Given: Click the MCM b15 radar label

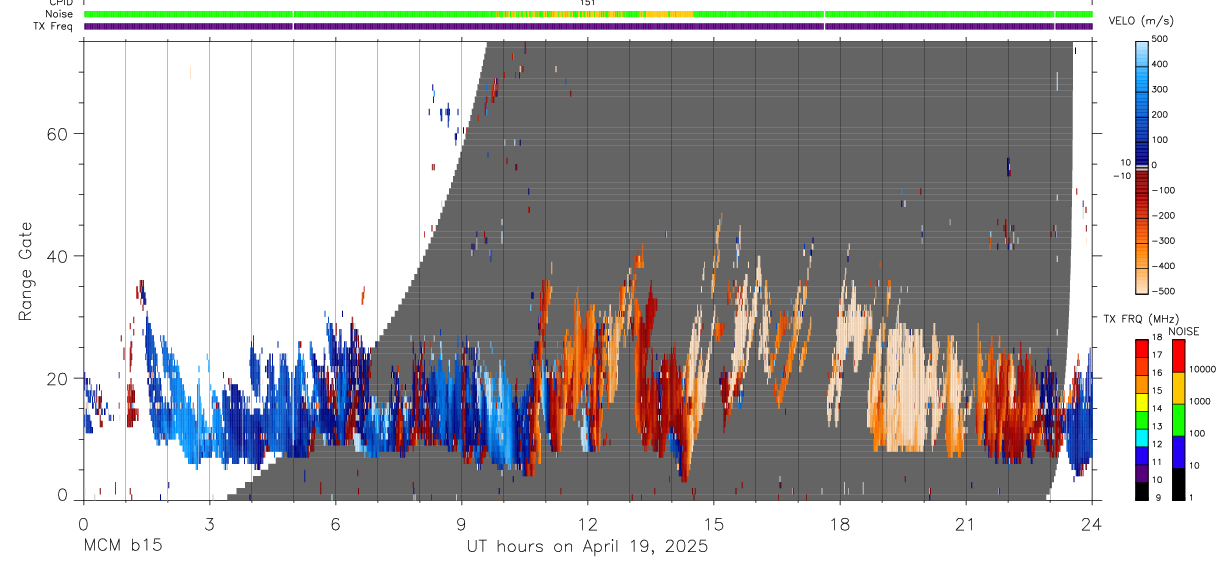Looking at the screenshot, I should pyautogui.click(x=122, y=547).
